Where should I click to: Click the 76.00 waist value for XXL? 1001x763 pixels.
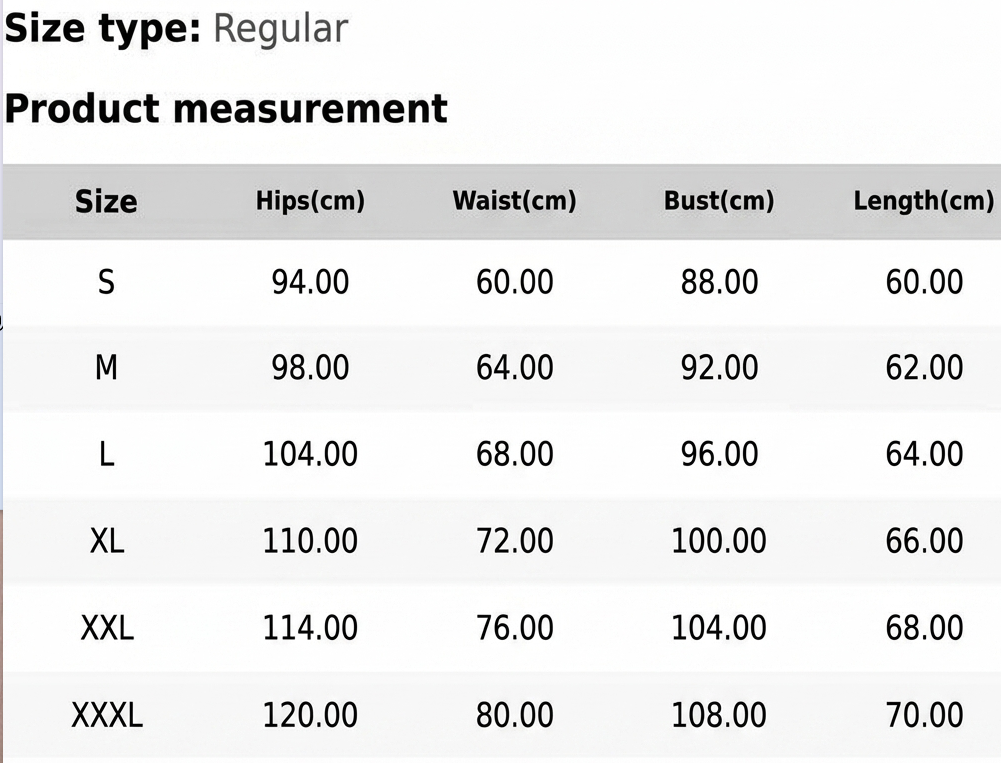click(514, 628)
